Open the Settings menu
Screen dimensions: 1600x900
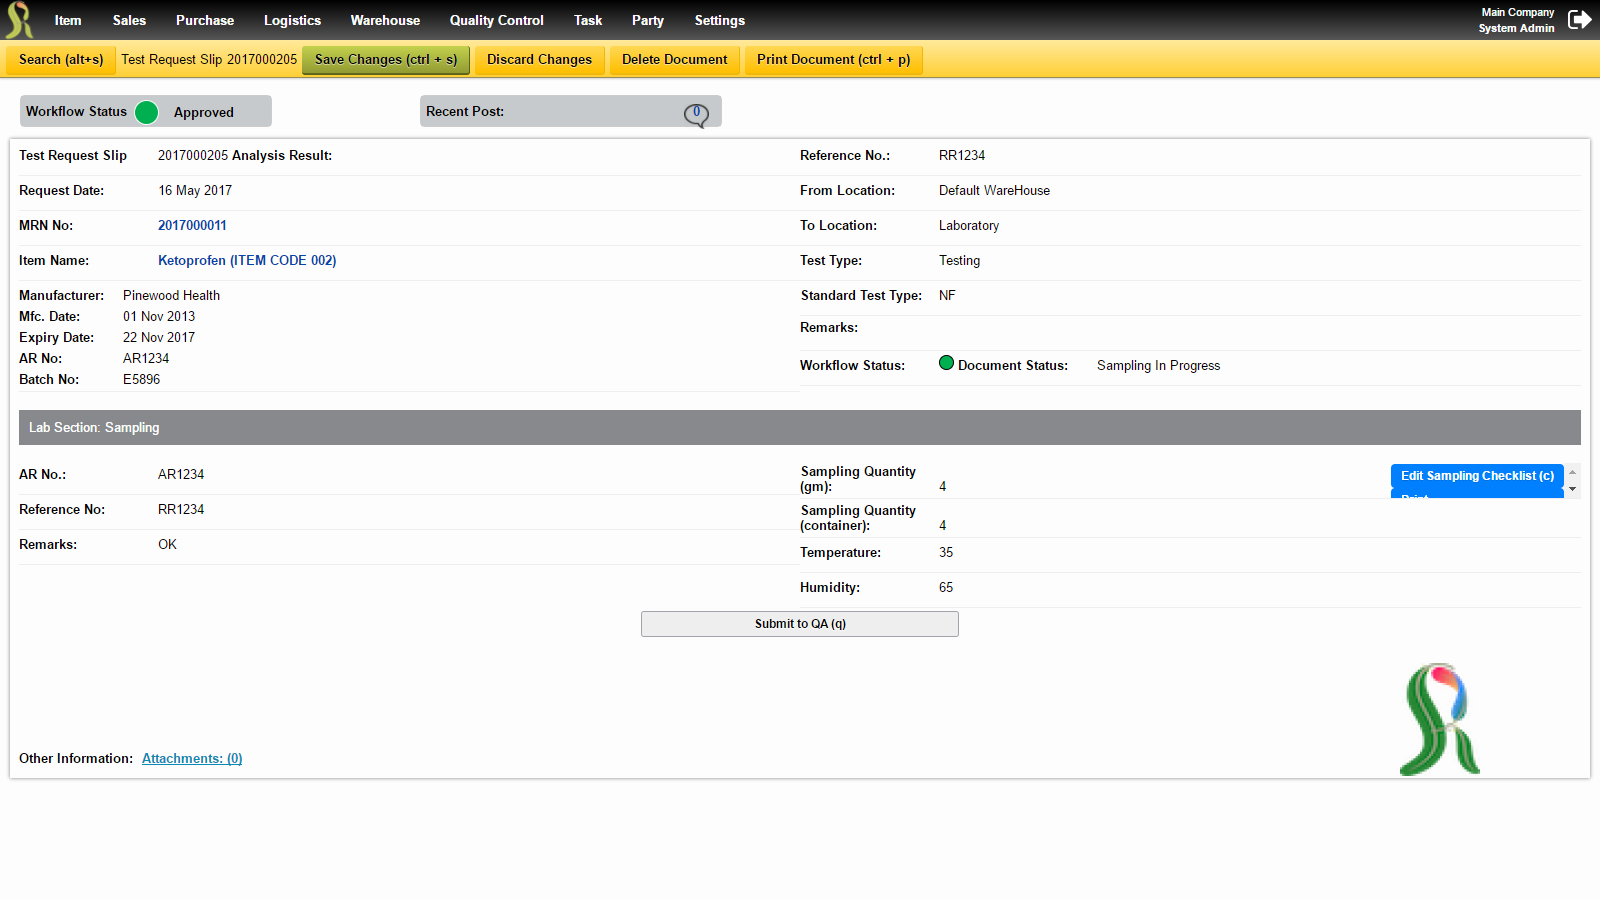[720, 20]
